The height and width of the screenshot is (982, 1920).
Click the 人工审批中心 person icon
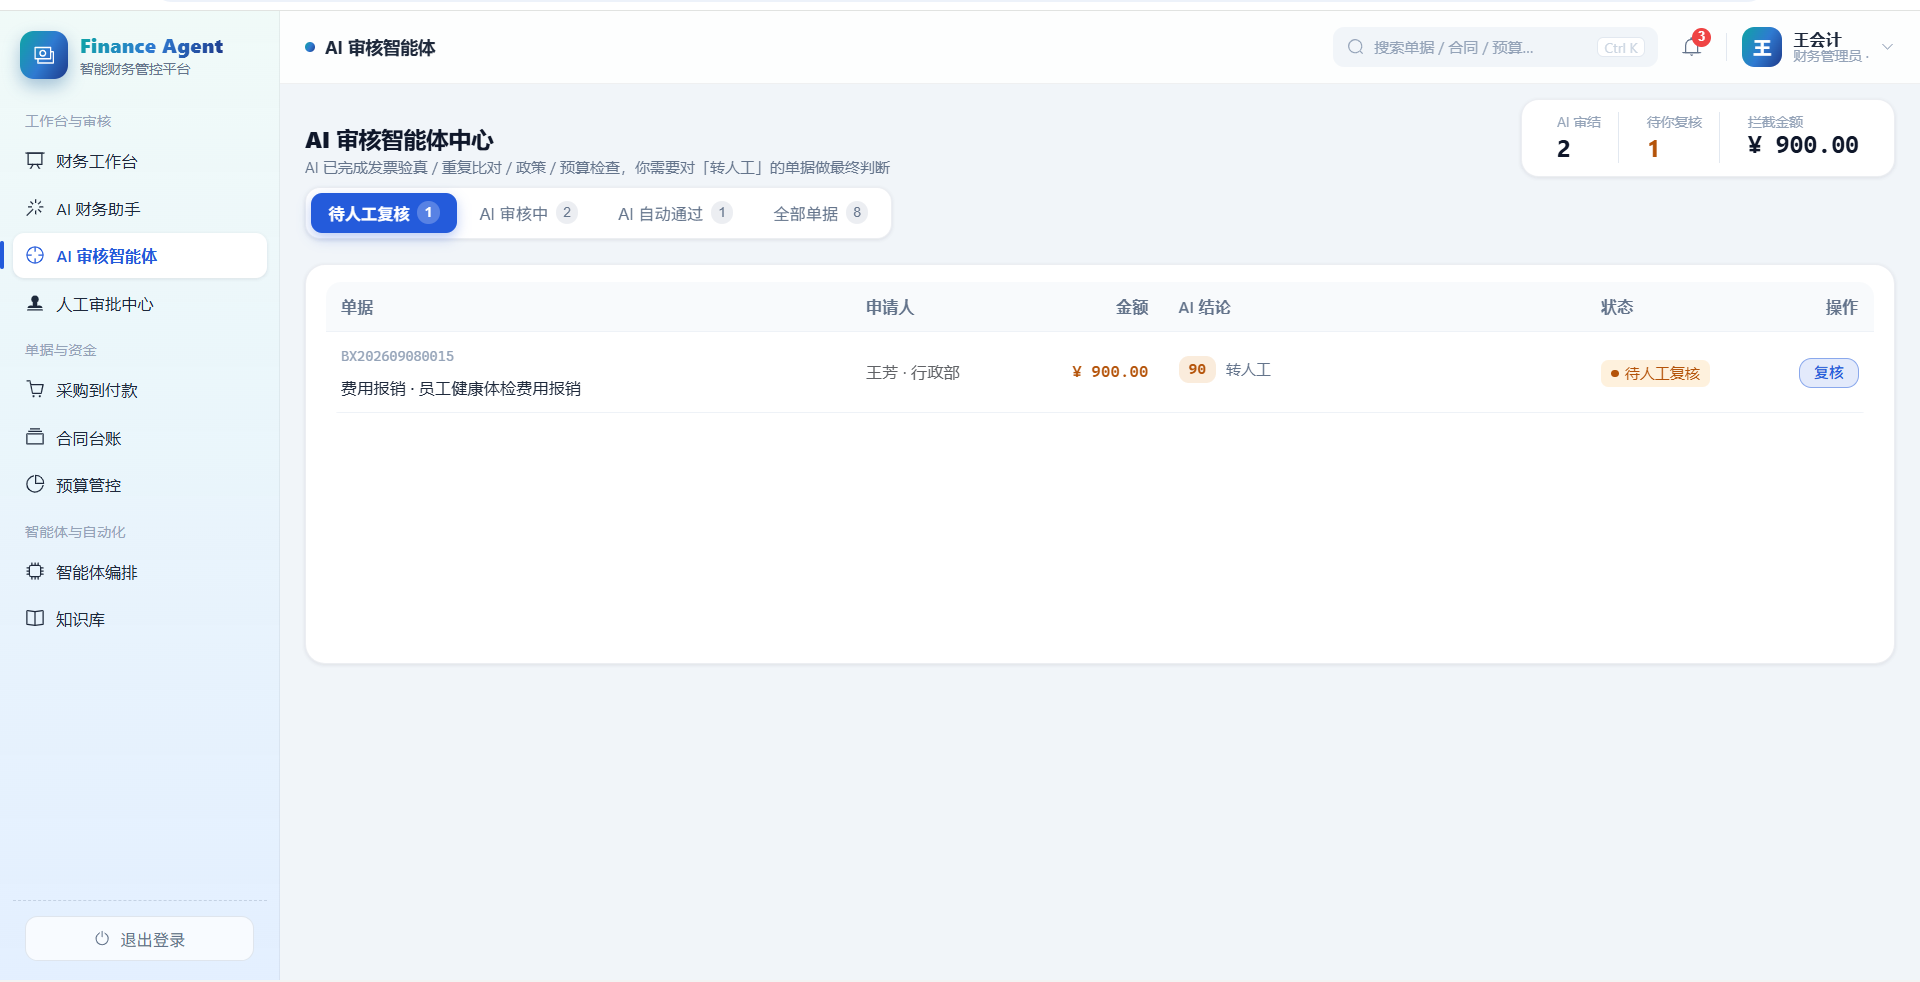click(x=35, y=303)
